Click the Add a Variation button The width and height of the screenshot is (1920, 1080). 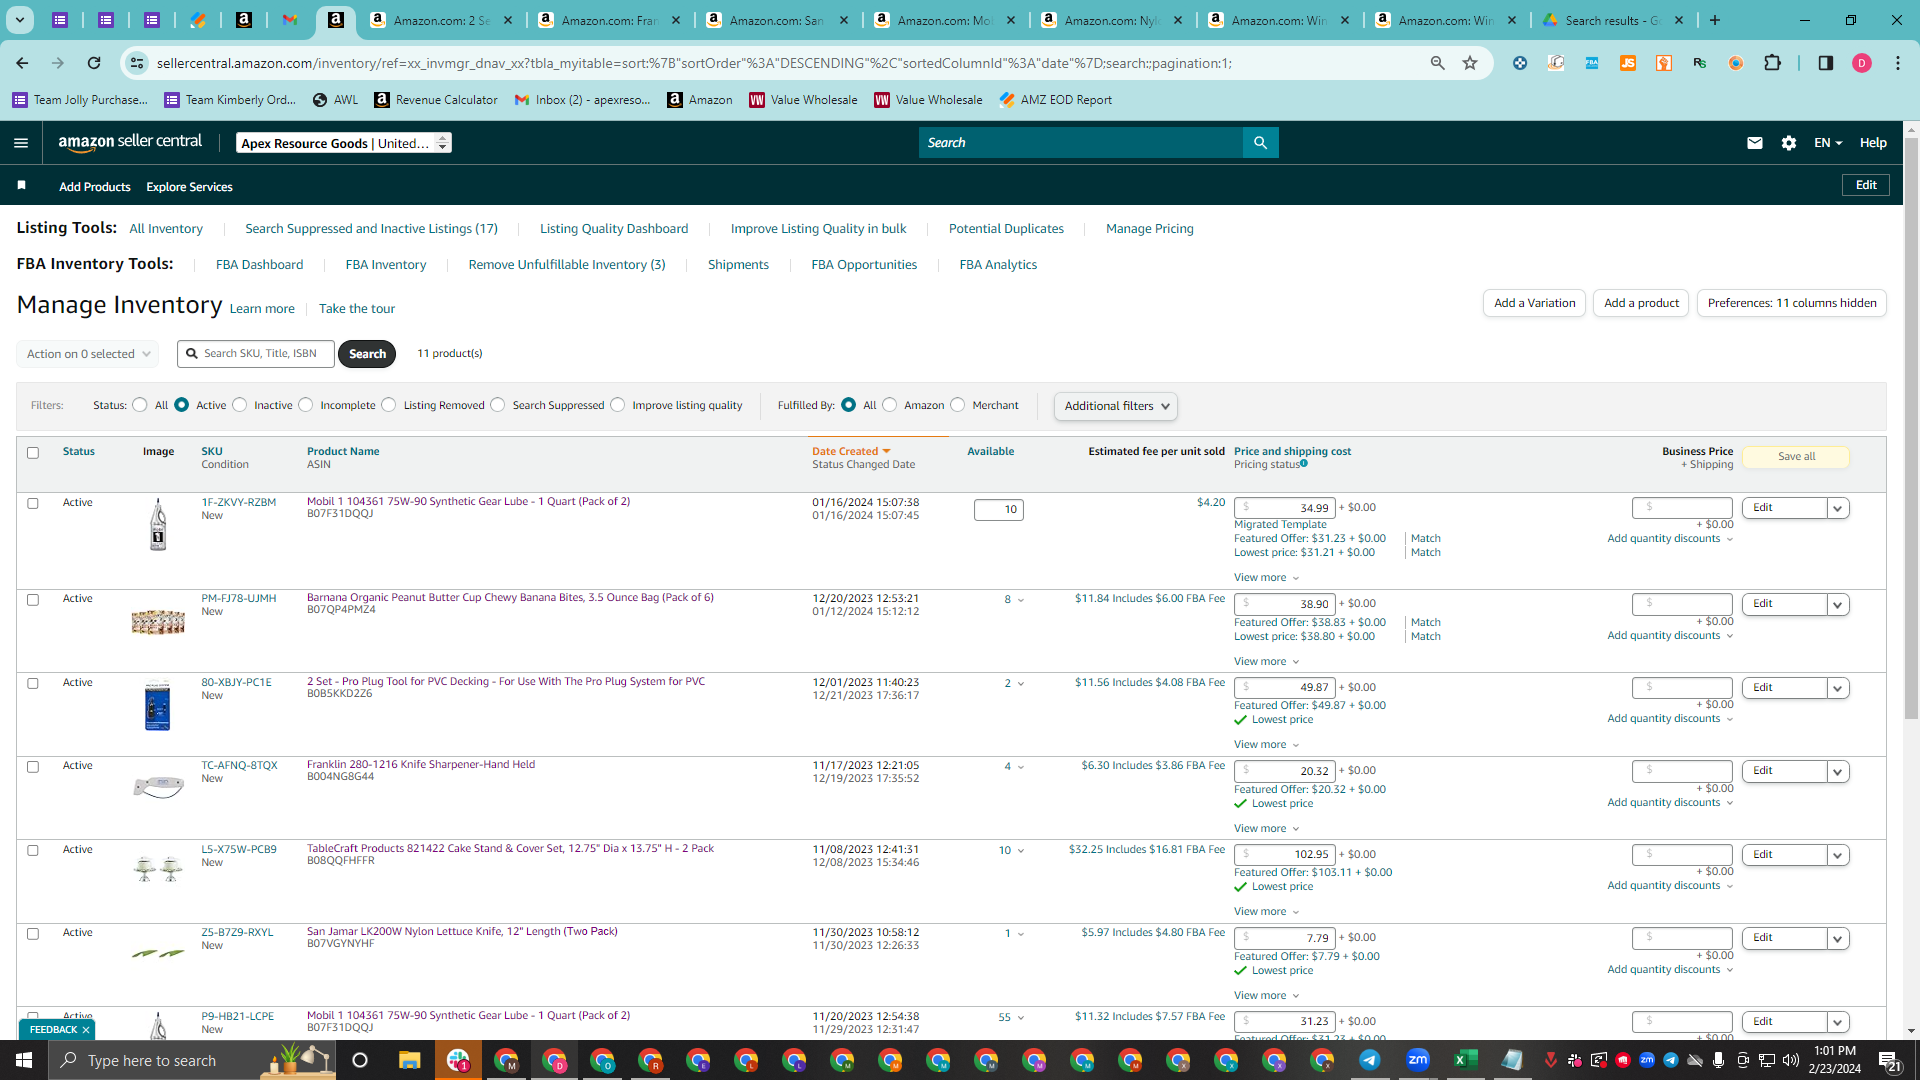(x=1534, y=303)
